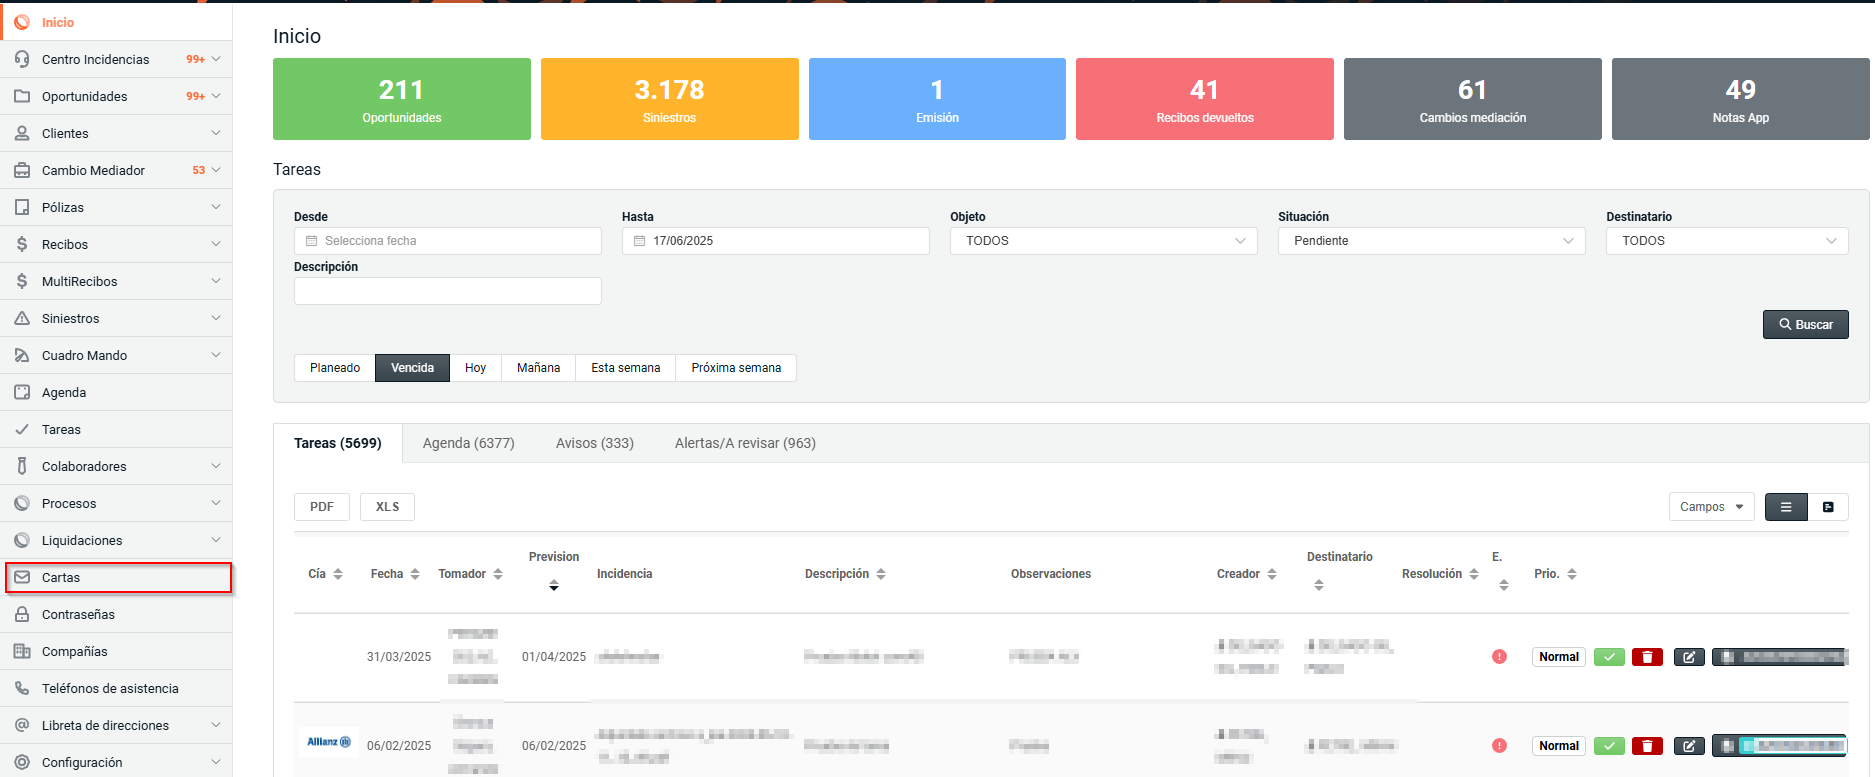
Task: Expand the Cuadro Mando sidebar chevron
Action: coord(216,355)
